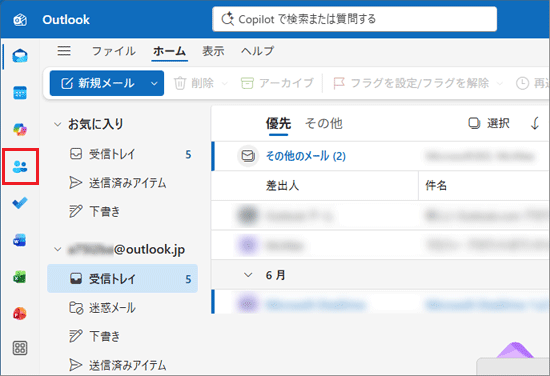The width and height of the screenshot is (550, 376).
Task: Click the アーカイブ archive box icon
Action: 247,83
